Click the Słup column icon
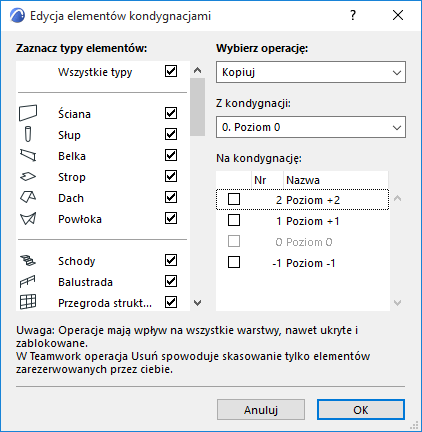The height and width of the screenshot is (432, 422). tap(28, 134)
